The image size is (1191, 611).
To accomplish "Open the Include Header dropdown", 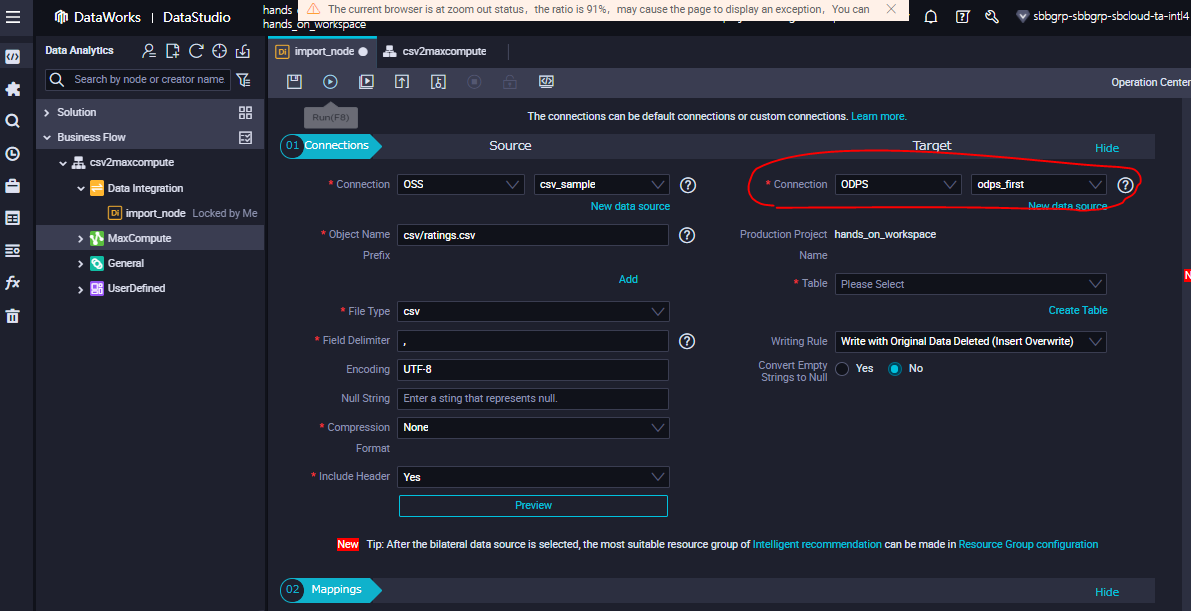I will (x=532, y=477).
